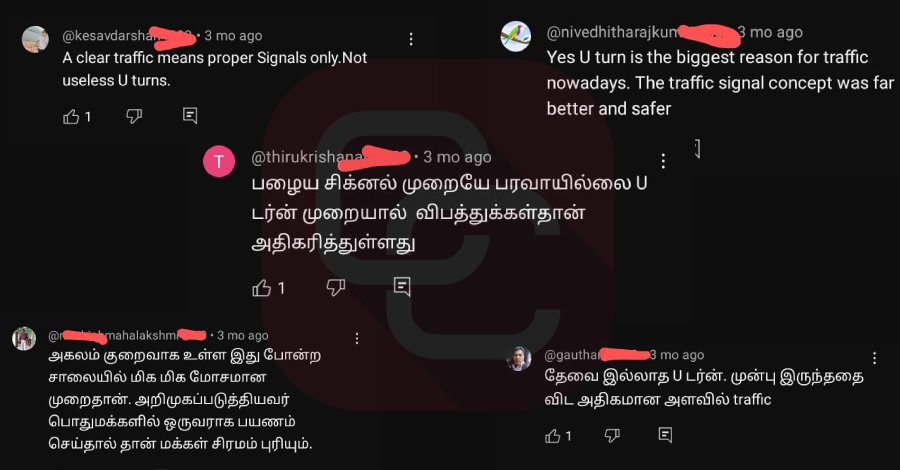The width and height of the screenshot is (900, 470).
Task: Reply to the thirukrishana comment
Action: pos(402,286)
